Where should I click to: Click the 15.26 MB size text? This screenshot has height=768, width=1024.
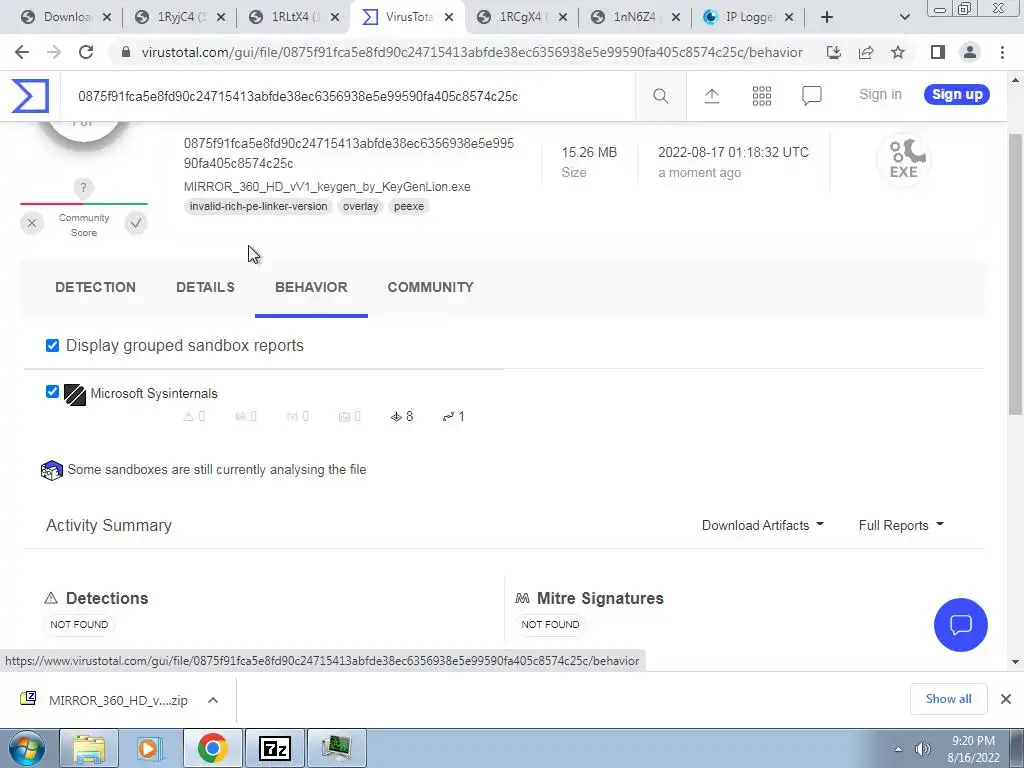pyautogui.click(x=589, y=152)
